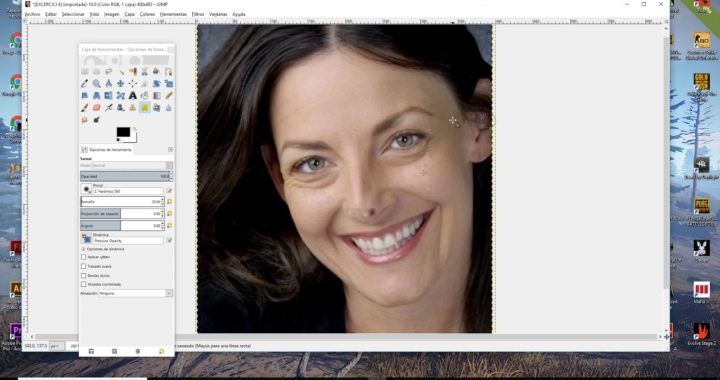720x380 pixels.
Task: Select the Smudge tool
Action: [x=84, y=119]
